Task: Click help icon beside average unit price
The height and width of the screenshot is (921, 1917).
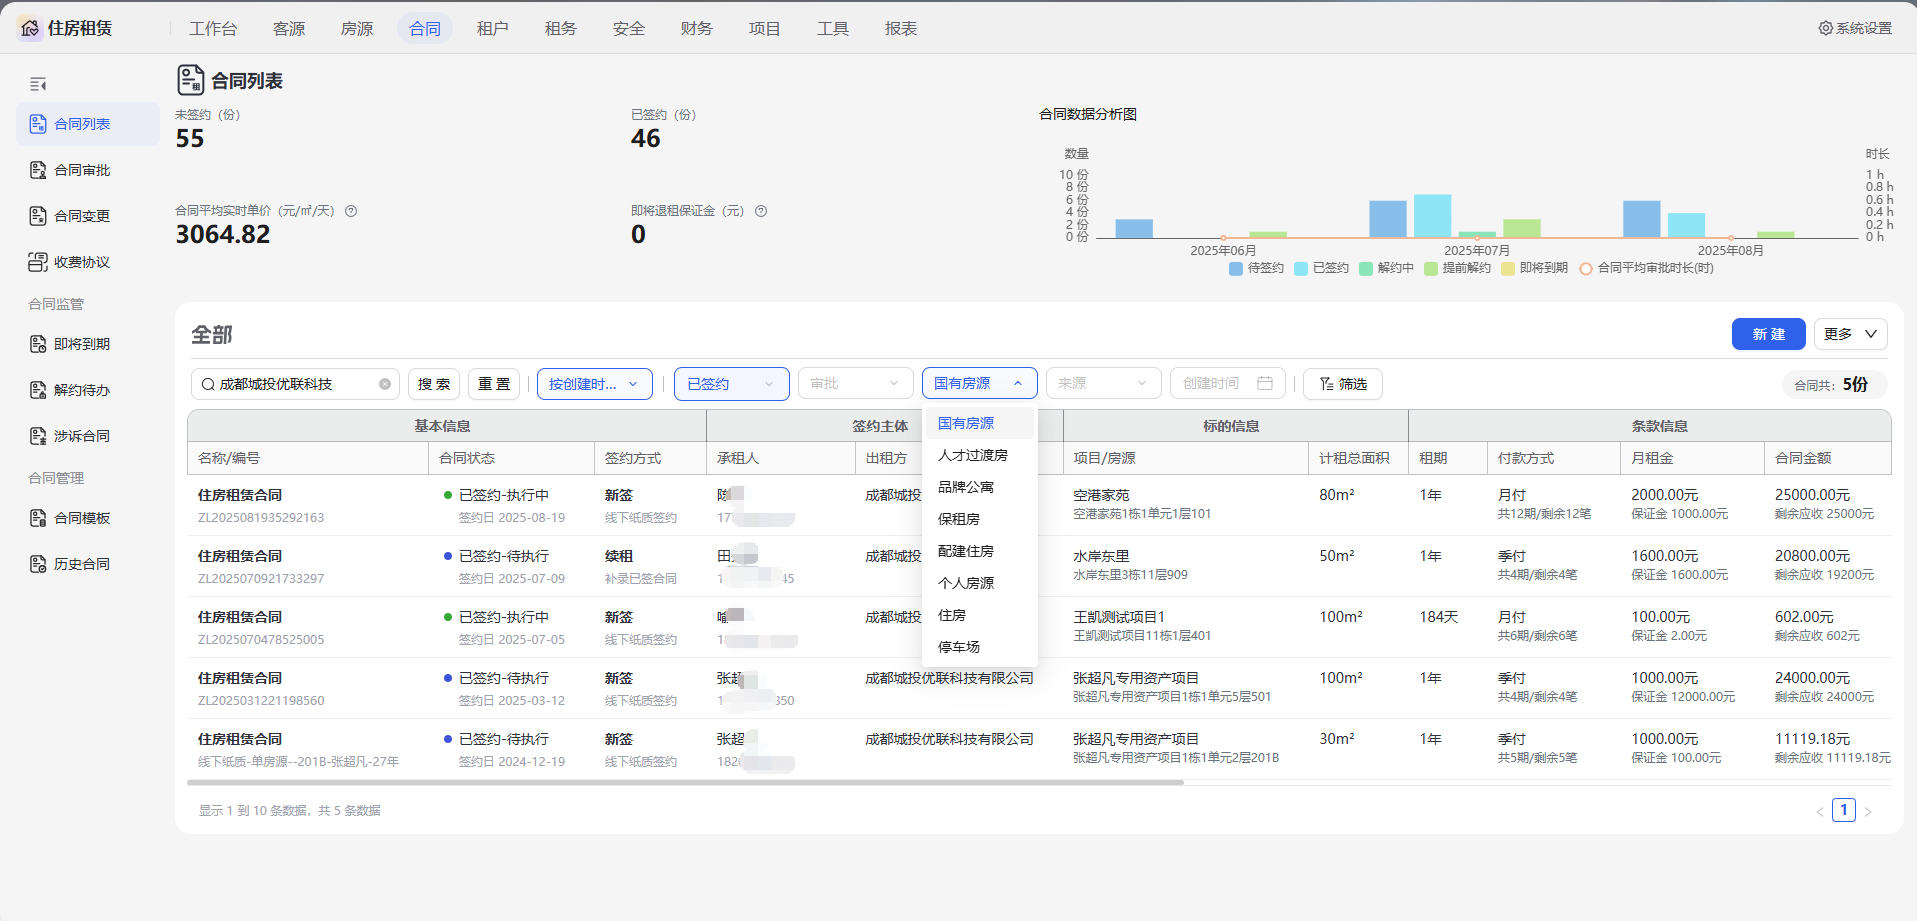Action: pyautogui.click(x=351, y=211)
